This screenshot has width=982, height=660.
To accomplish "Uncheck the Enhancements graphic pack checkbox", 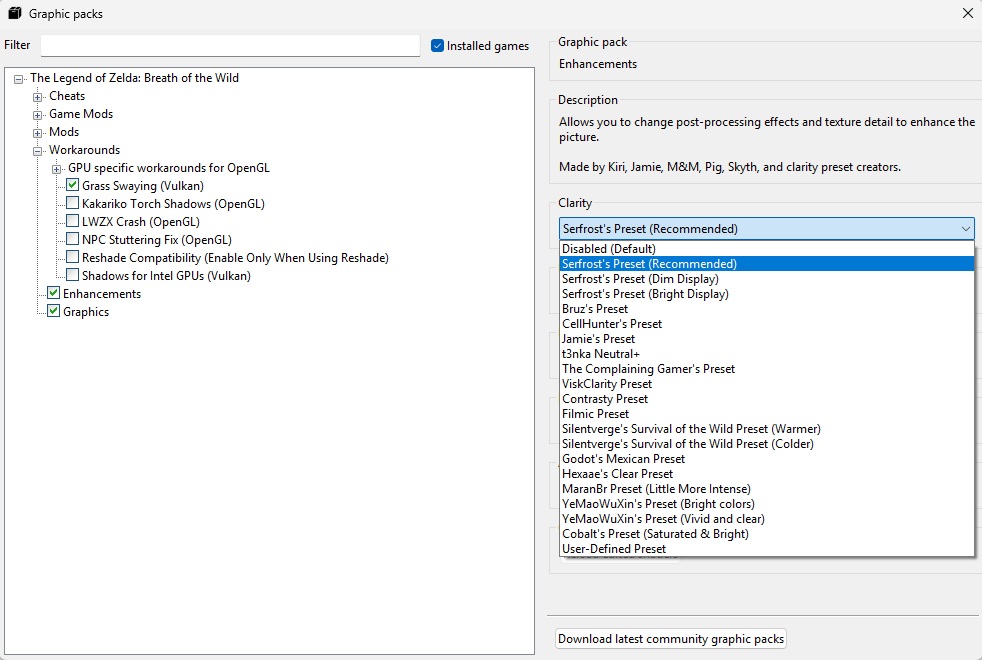I will (54, 293).
